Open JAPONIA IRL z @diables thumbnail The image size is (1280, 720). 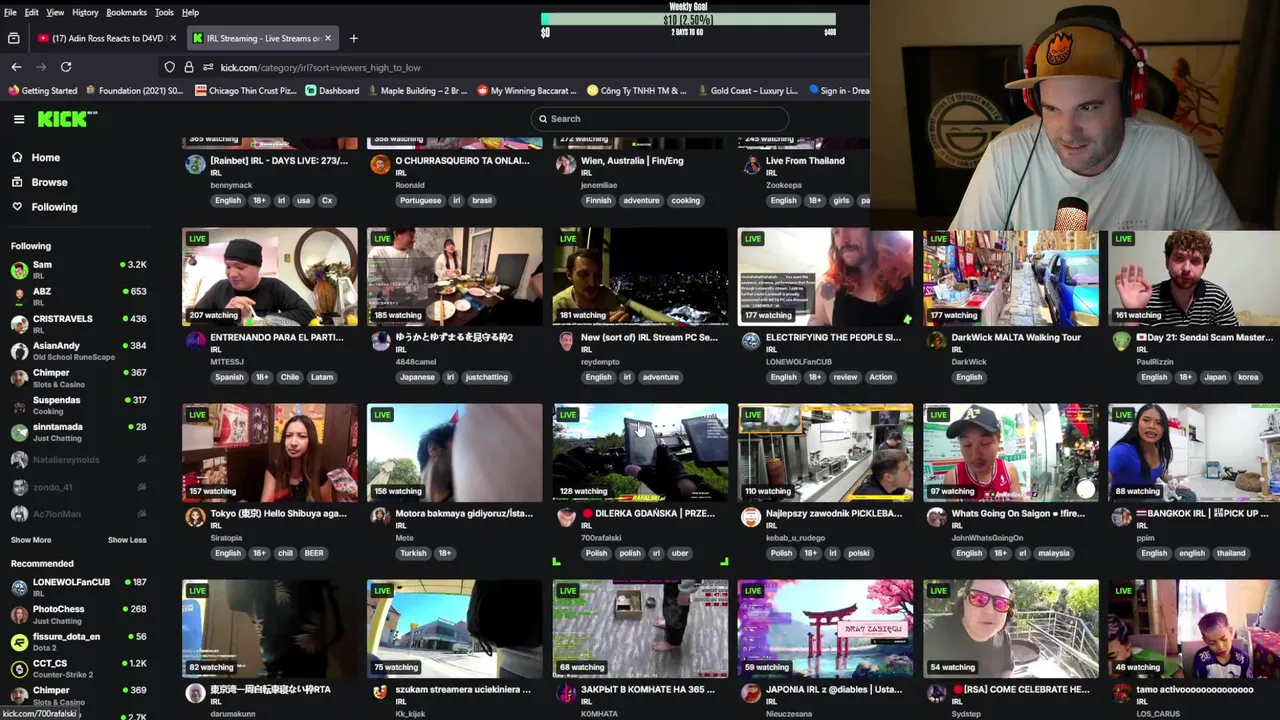point(826,629)
